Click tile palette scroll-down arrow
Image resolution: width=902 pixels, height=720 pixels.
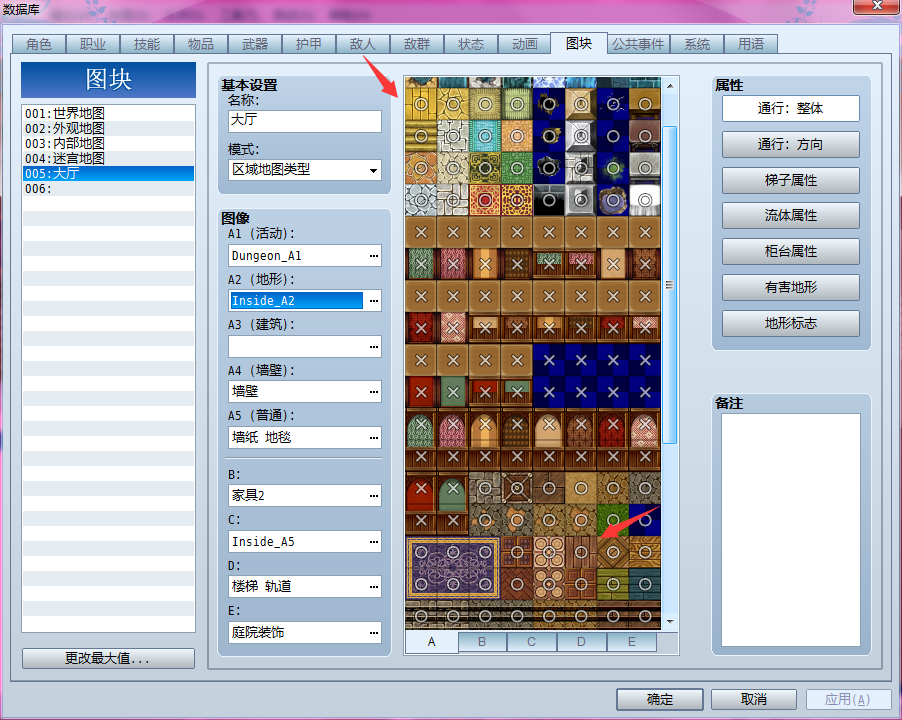point(670,622)
